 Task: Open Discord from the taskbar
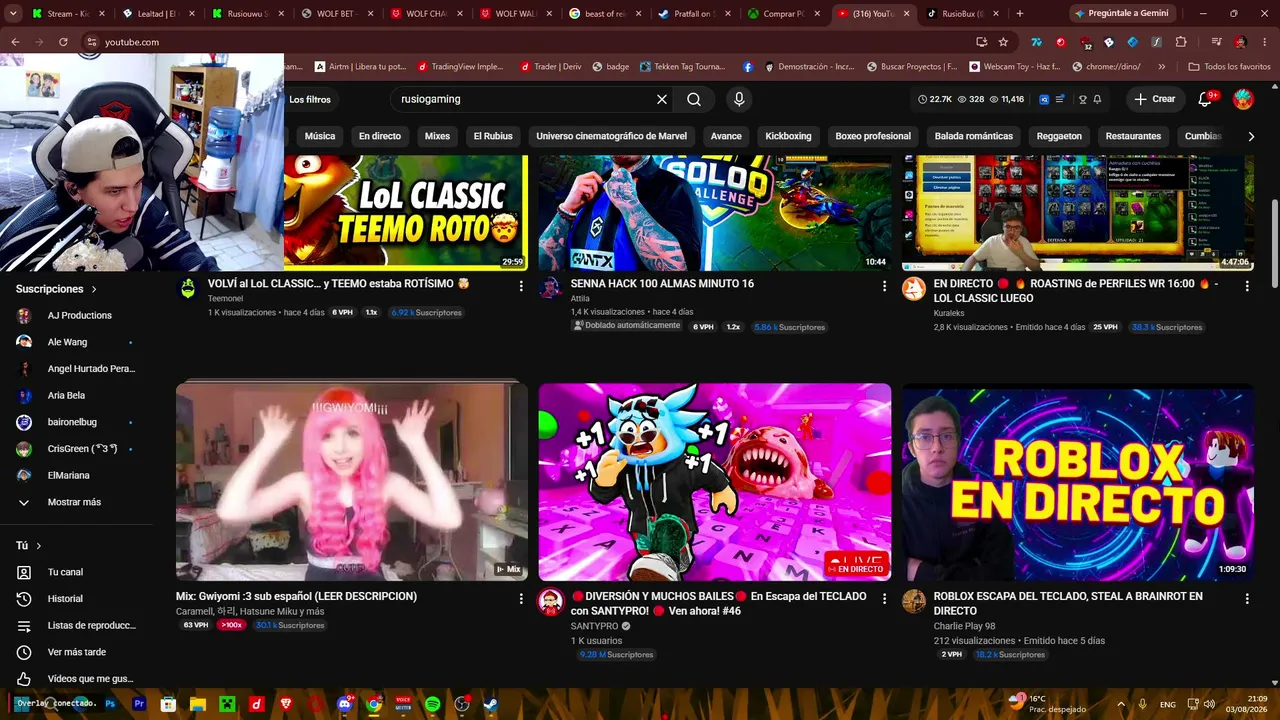coord(346,704)
